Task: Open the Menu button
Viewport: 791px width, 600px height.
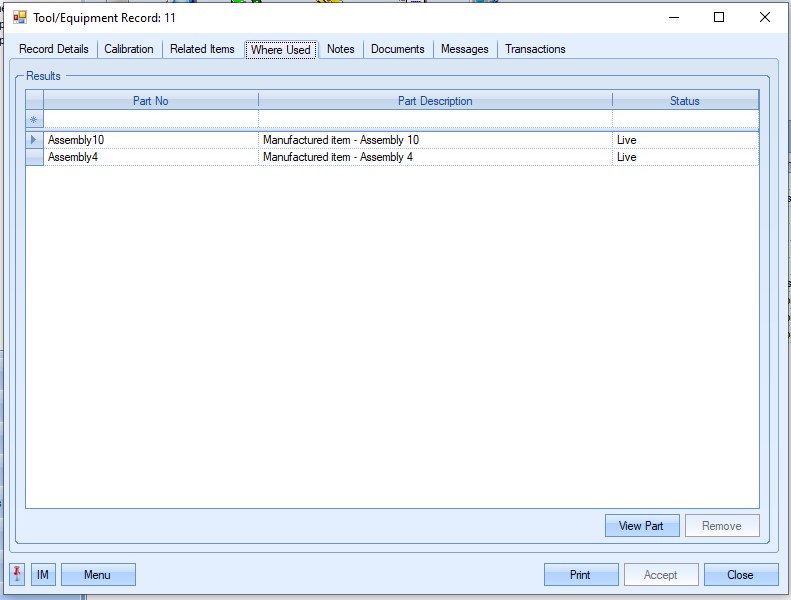Action: (x=97, y=575)
